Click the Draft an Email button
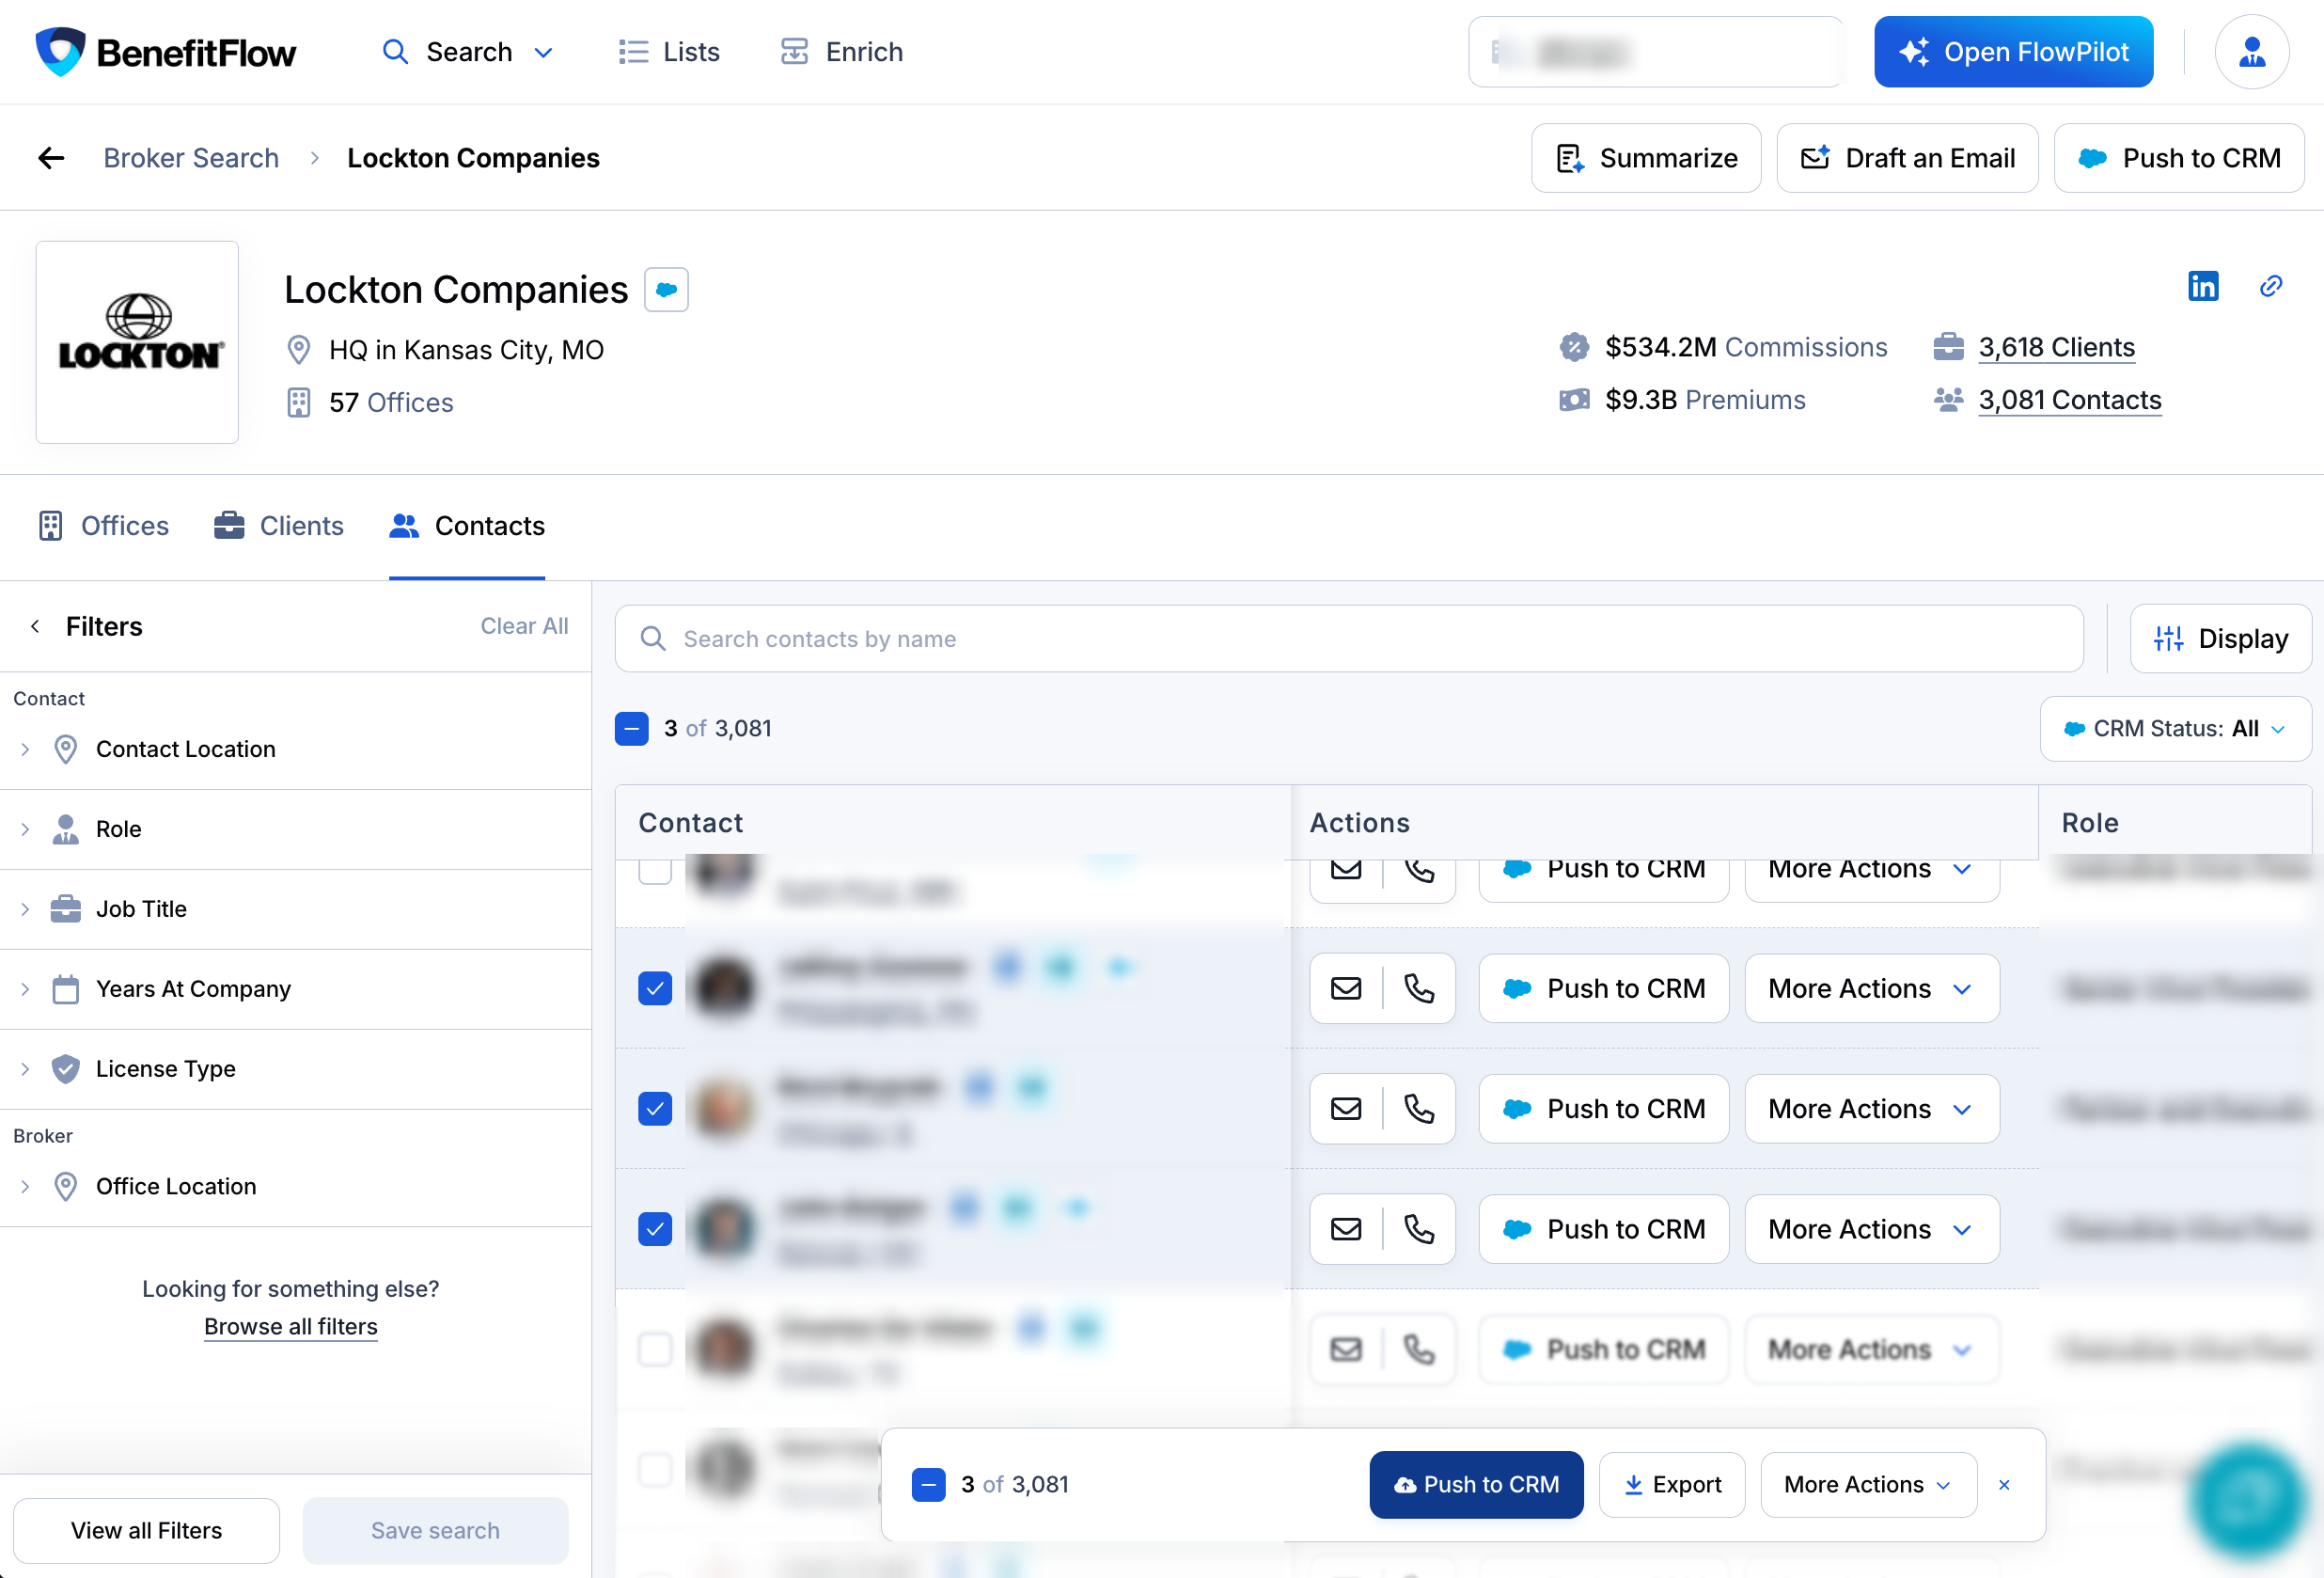Image resolution: width=2324 pixels, height=1578 pixels. [1907, 158]
